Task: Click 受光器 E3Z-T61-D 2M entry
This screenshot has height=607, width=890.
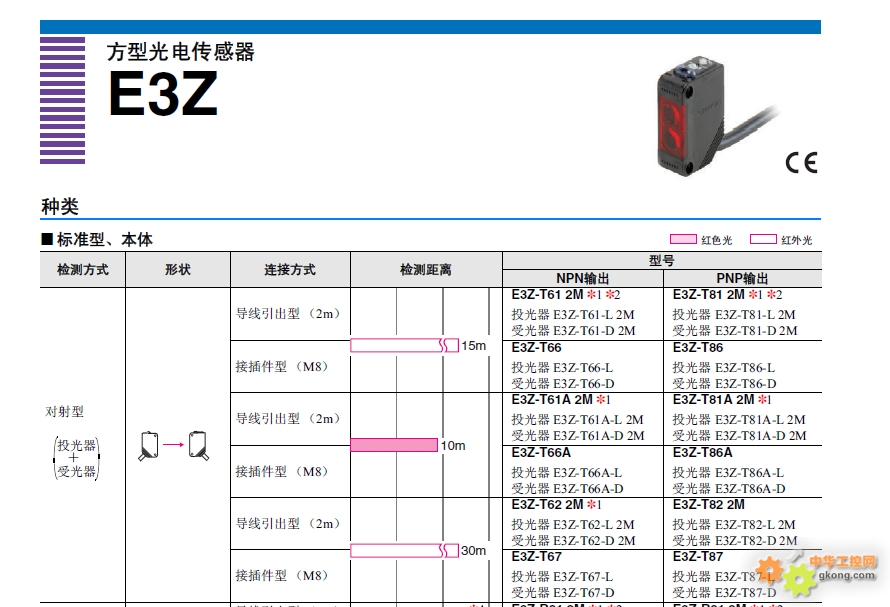Action: click(x=573, y=330)
